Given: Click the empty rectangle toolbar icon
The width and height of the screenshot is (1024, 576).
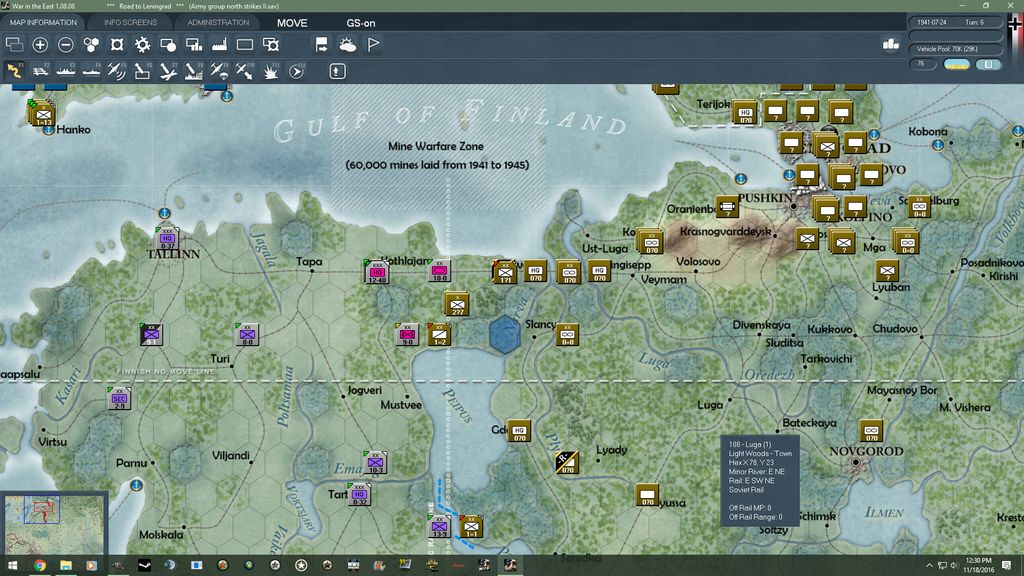Looking at the screenshot, I should click(x=245, y=44).
